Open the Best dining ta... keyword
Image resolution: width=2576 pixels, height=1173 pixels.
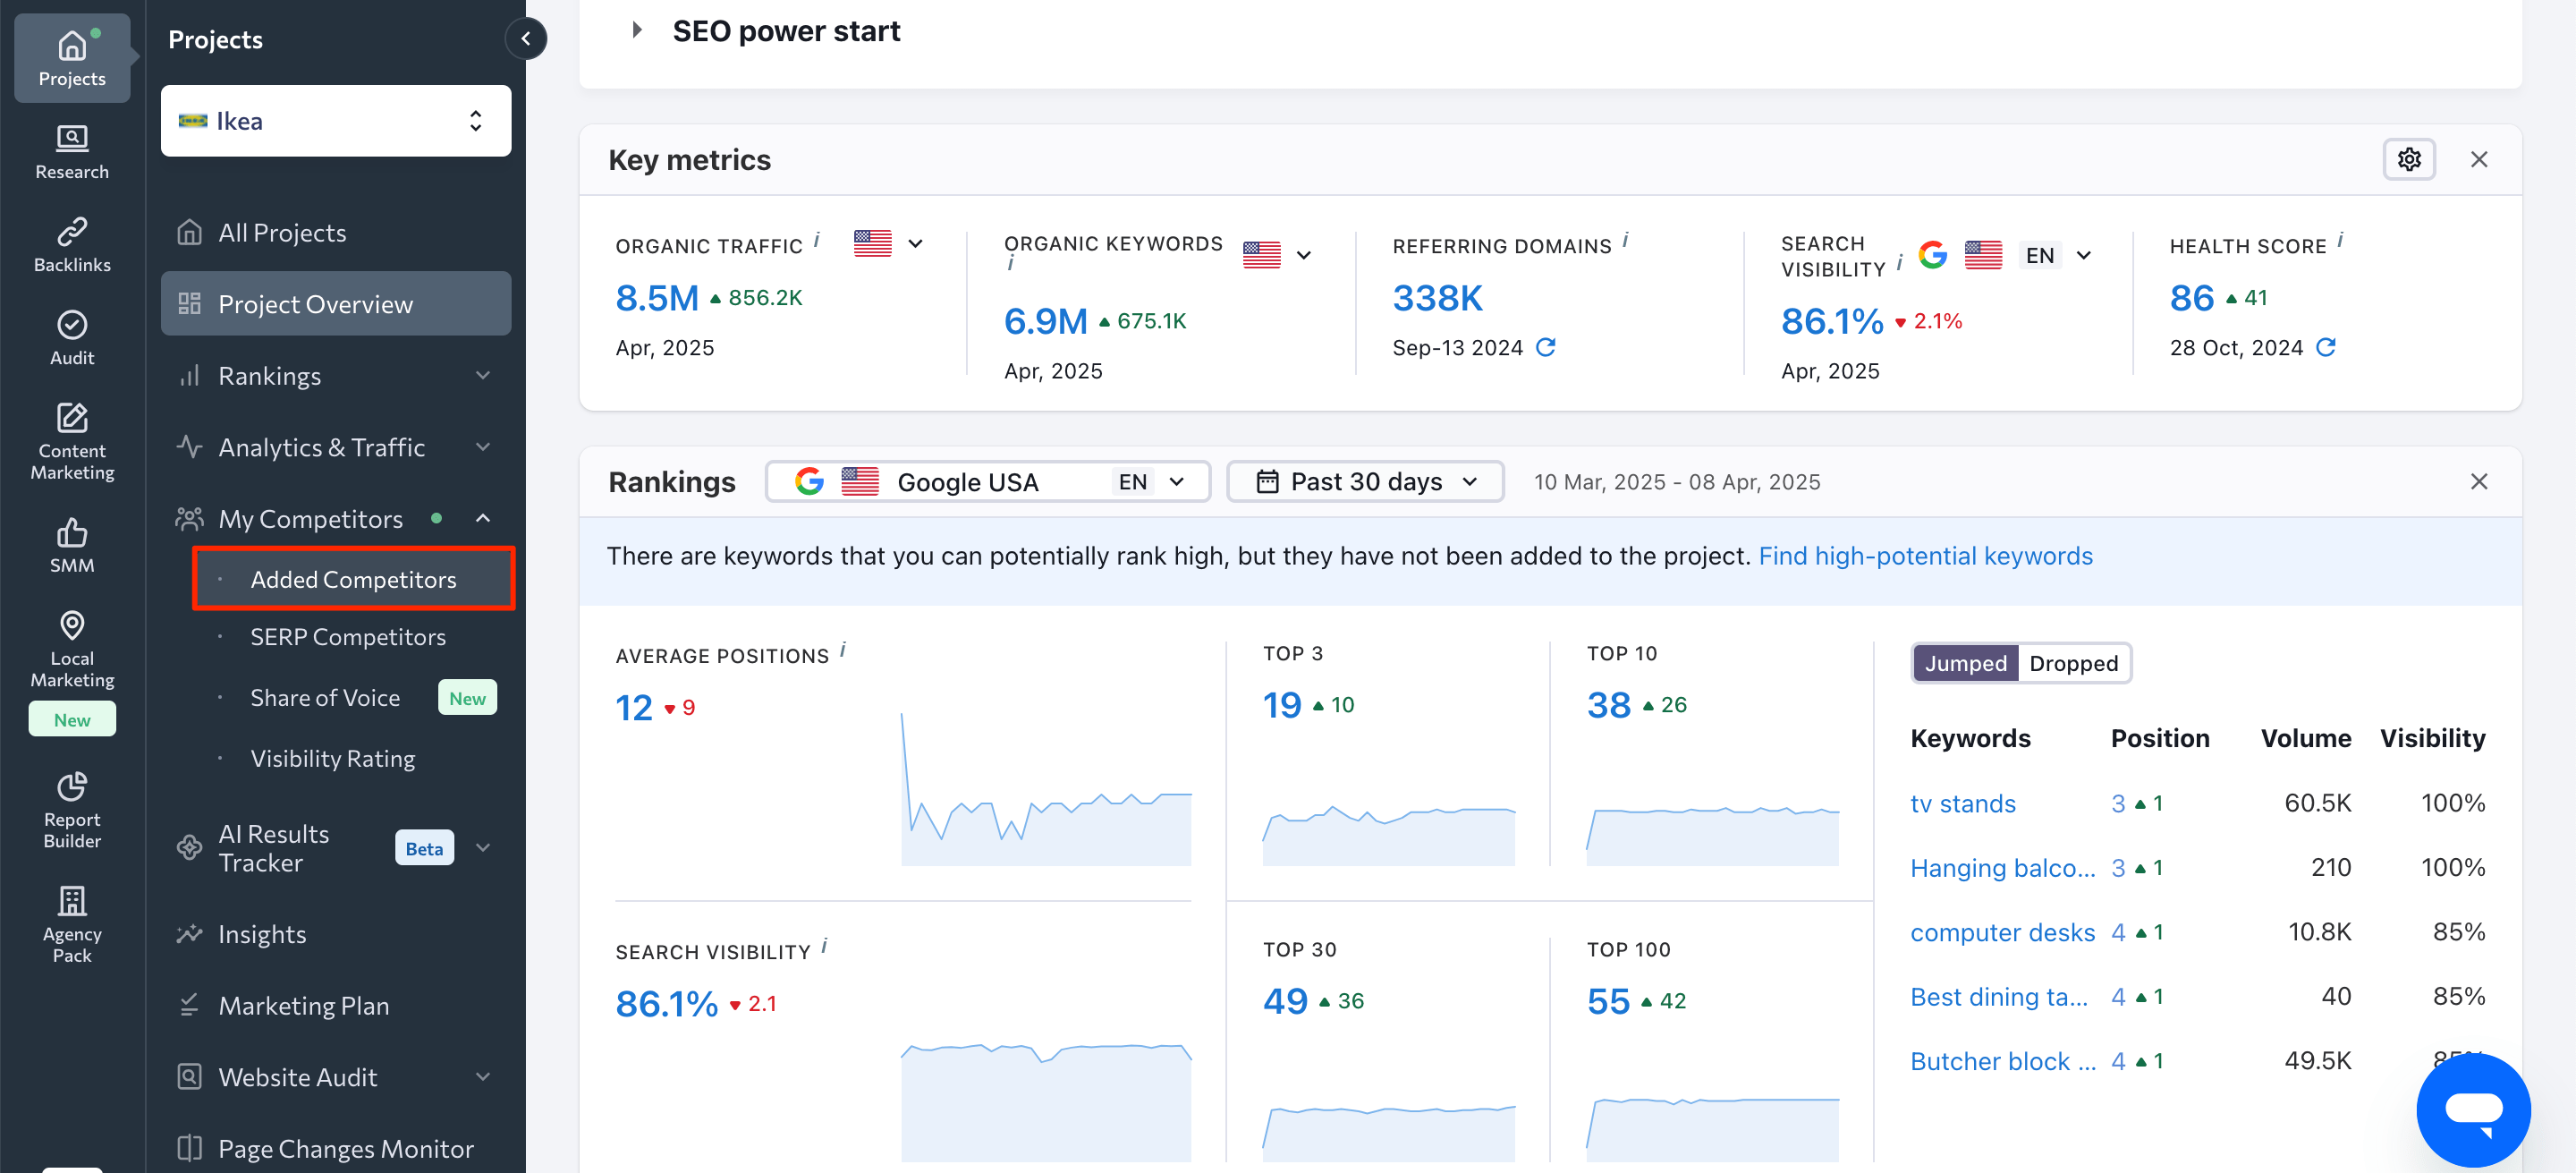[x=1998, y=996]
